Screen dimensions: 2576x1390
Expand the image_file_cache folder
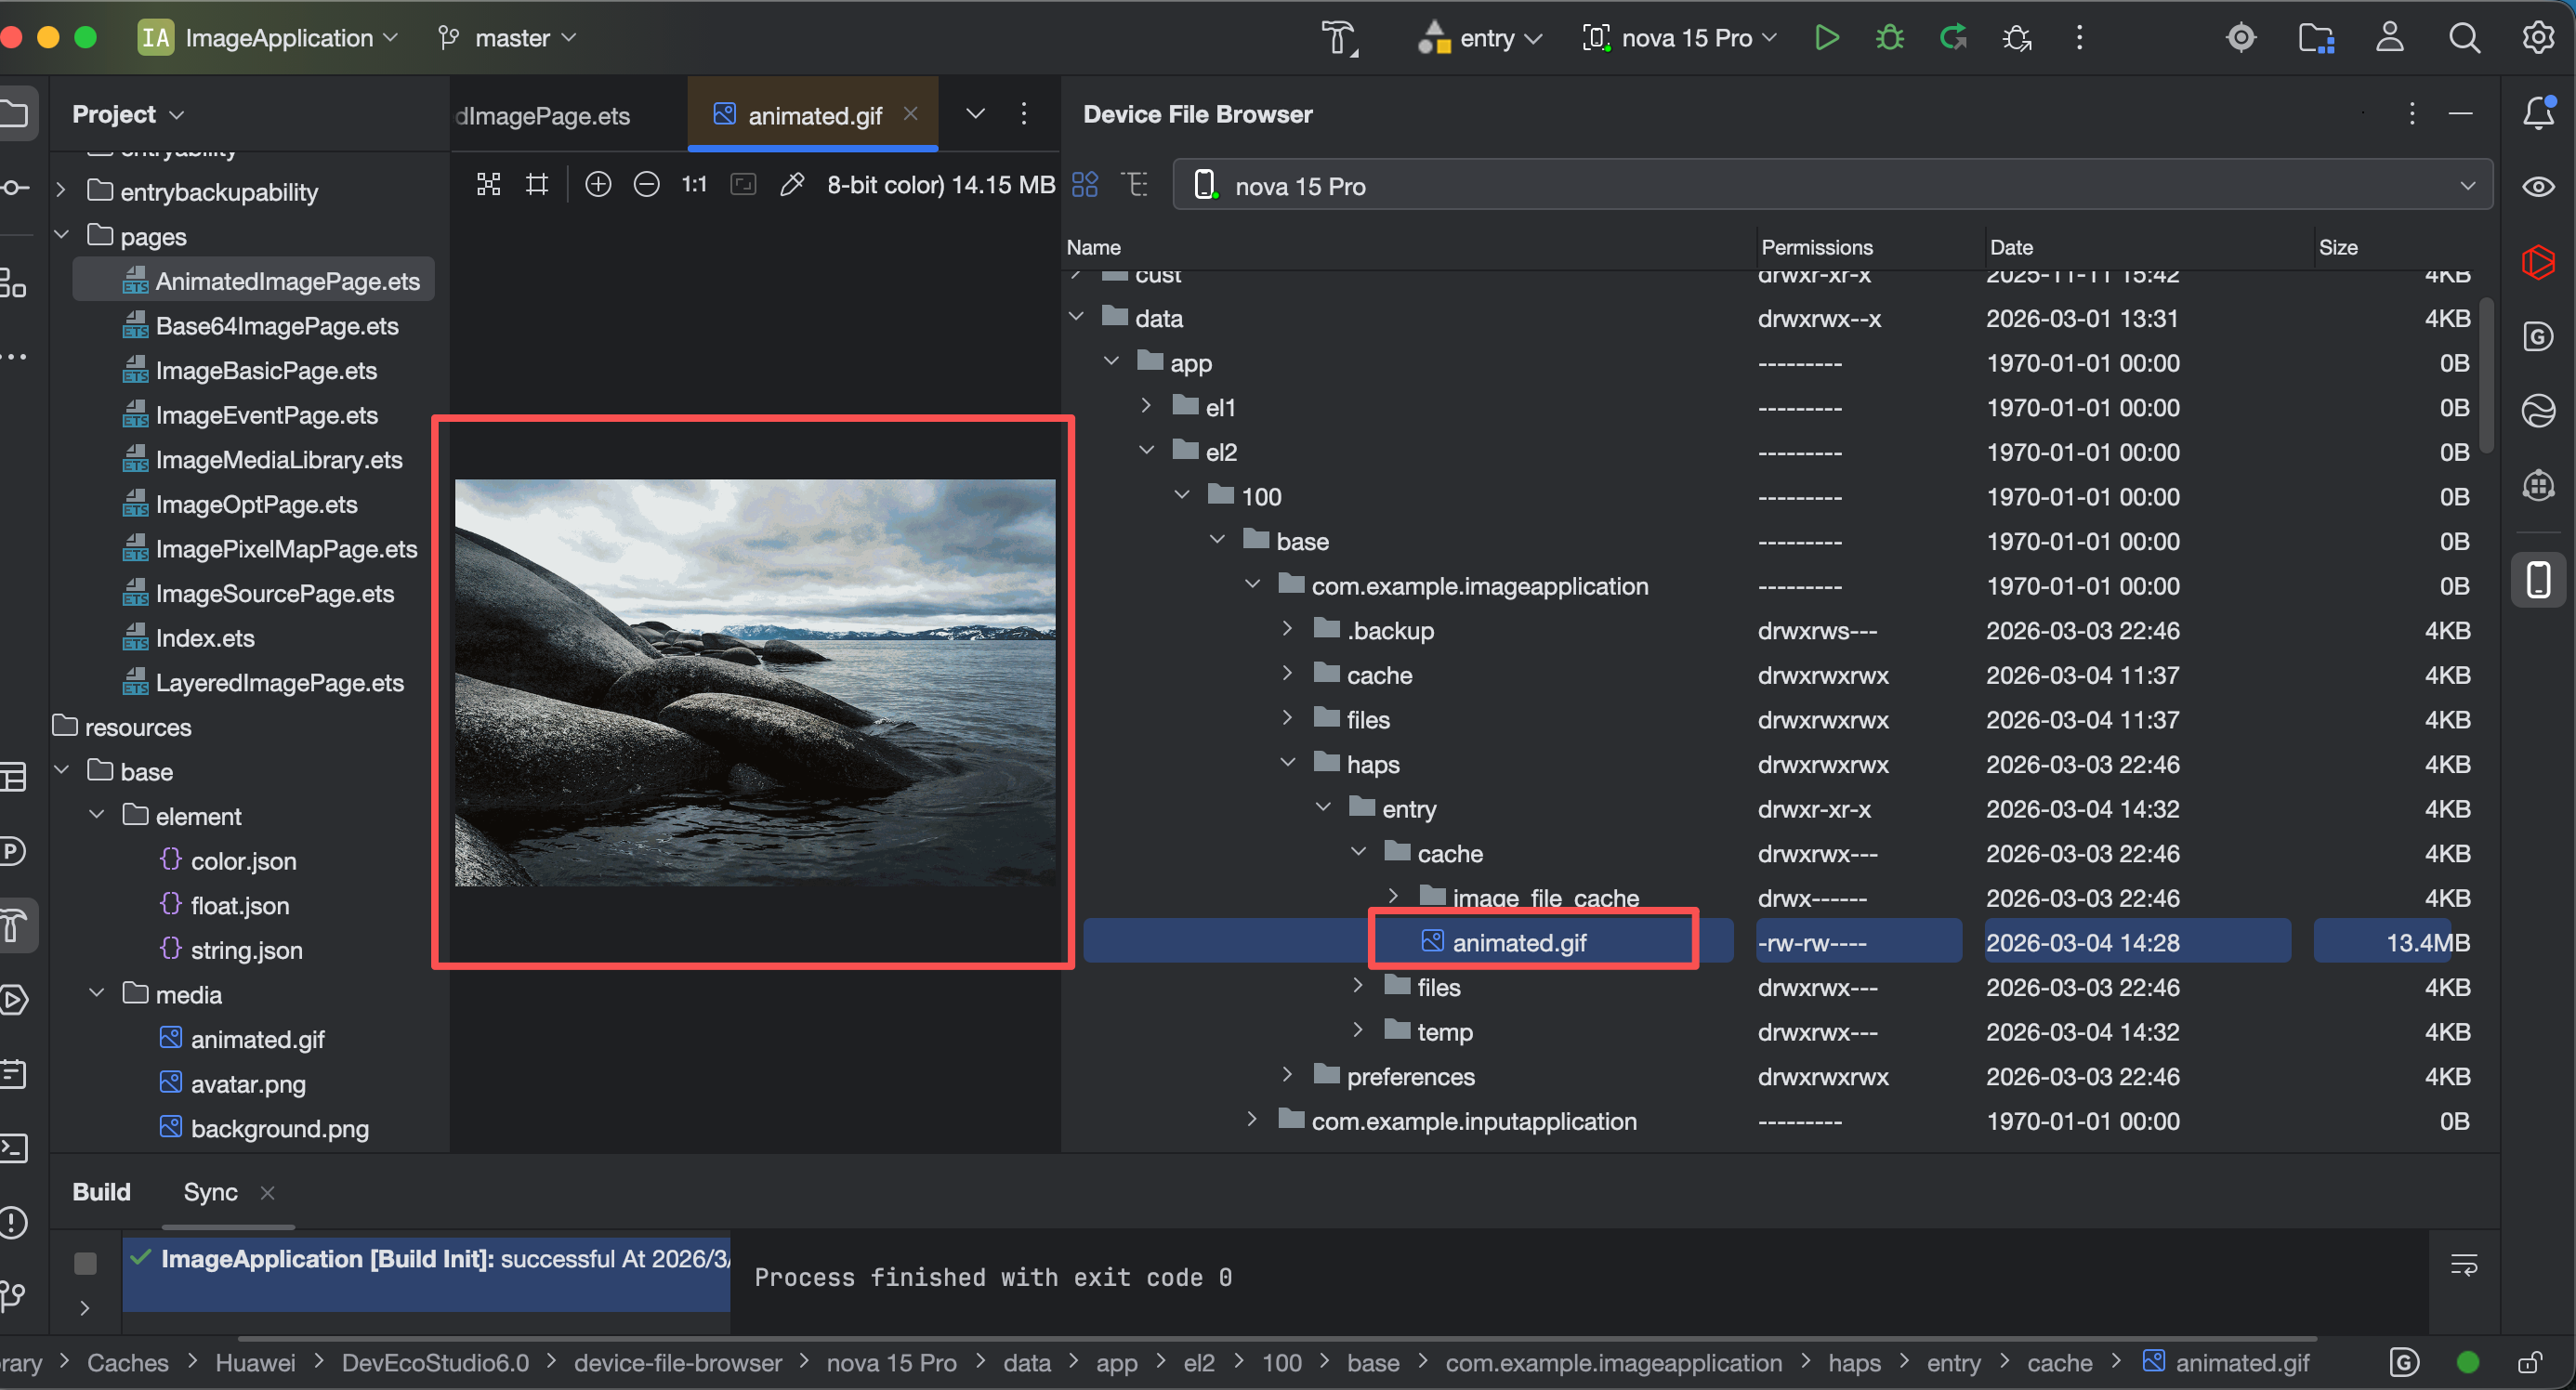(x=1394, y=895)
